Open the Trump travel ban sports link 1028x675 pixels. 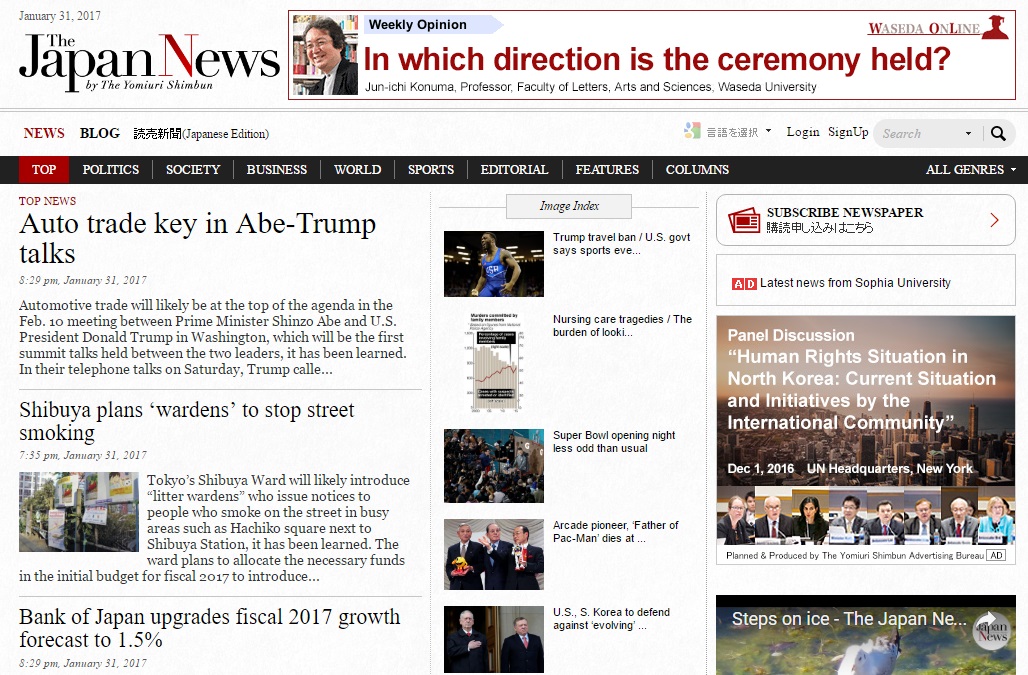point(622,244)
